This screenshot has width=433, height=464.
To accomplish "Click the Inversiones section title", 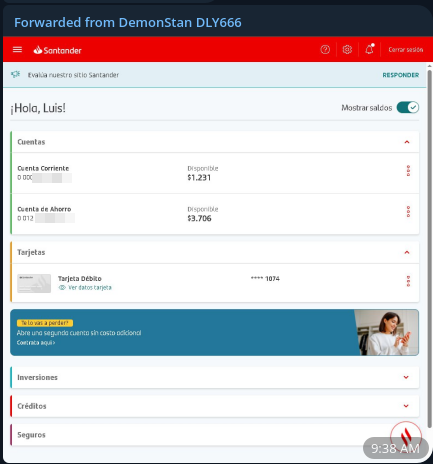I will point(37,377).
